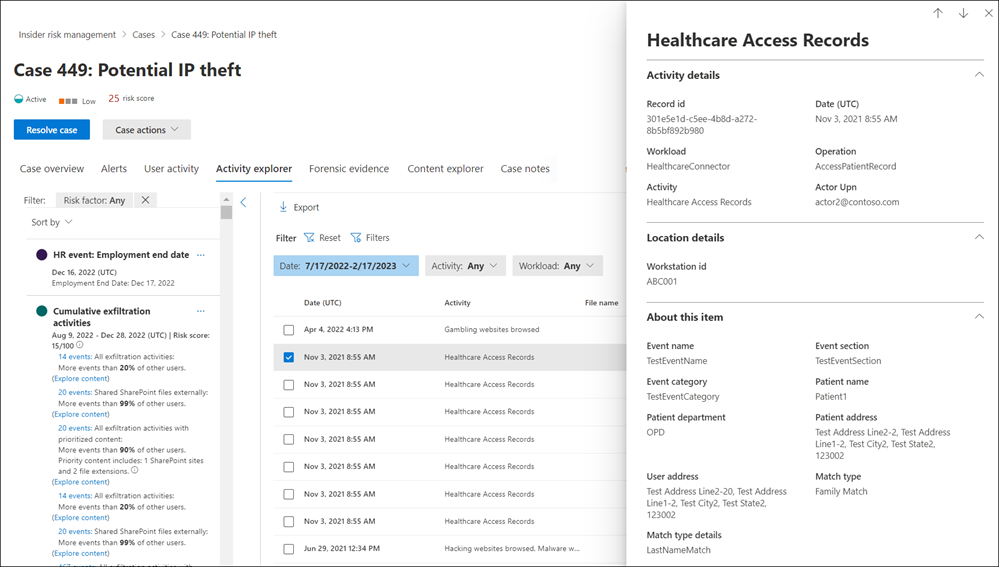Screen dimensions: 1000x567
Task: Click the Resolve case button
Action: 52,130
